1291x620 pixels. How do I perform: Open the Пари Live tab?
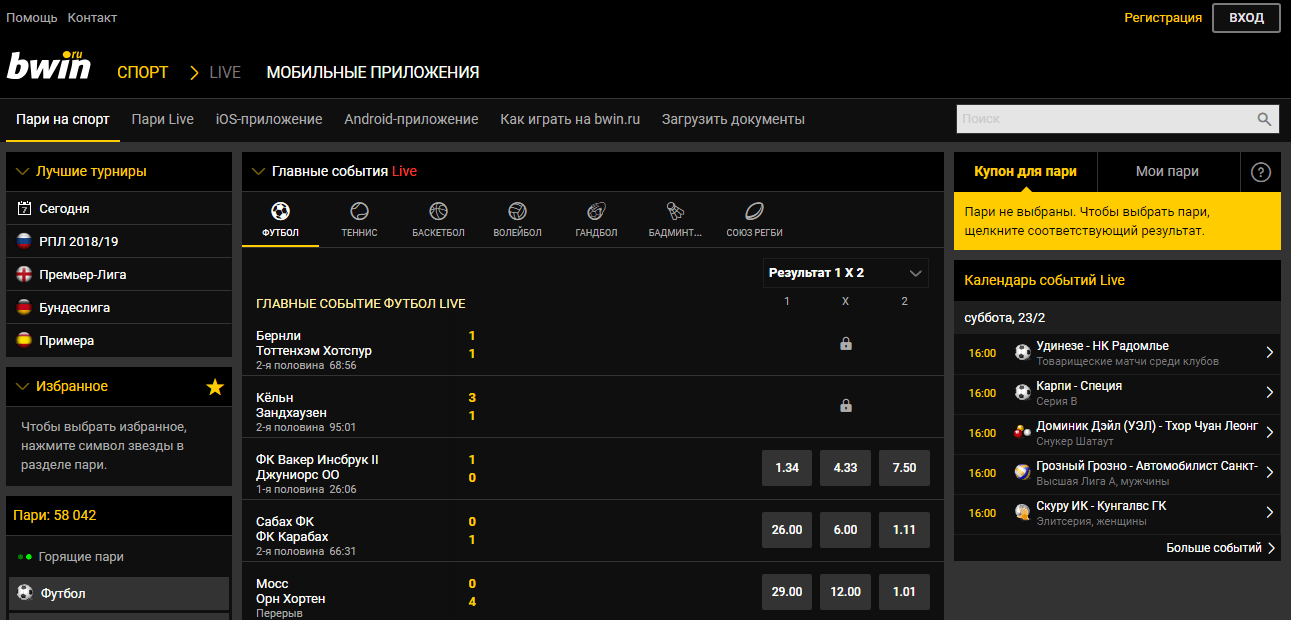(163, 119)
